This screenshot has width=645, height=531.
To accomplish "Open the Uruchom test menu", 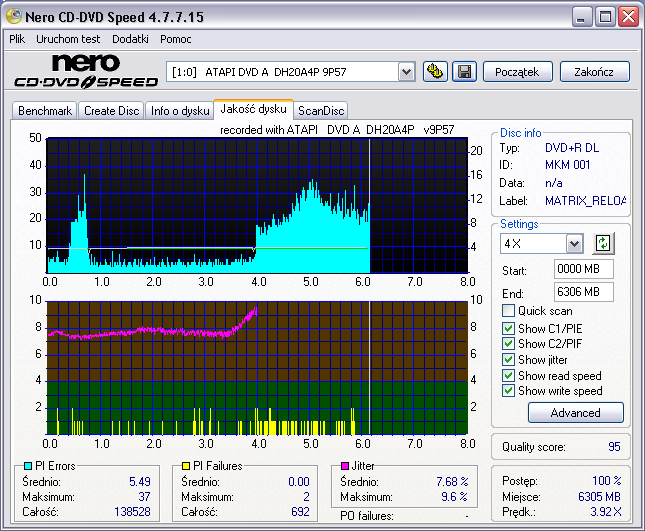I will (x=68, y=39).
